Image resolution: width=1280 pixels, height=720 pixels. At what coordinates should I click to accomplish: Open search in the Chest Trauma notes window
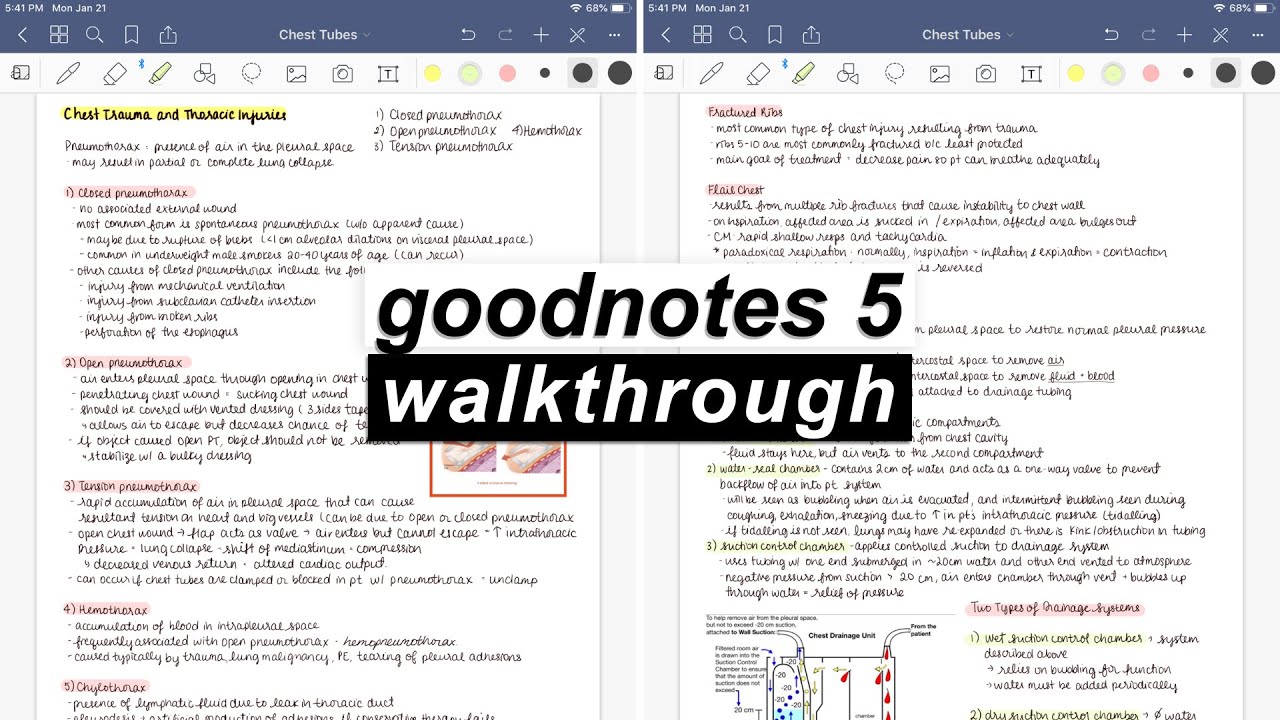95,35
